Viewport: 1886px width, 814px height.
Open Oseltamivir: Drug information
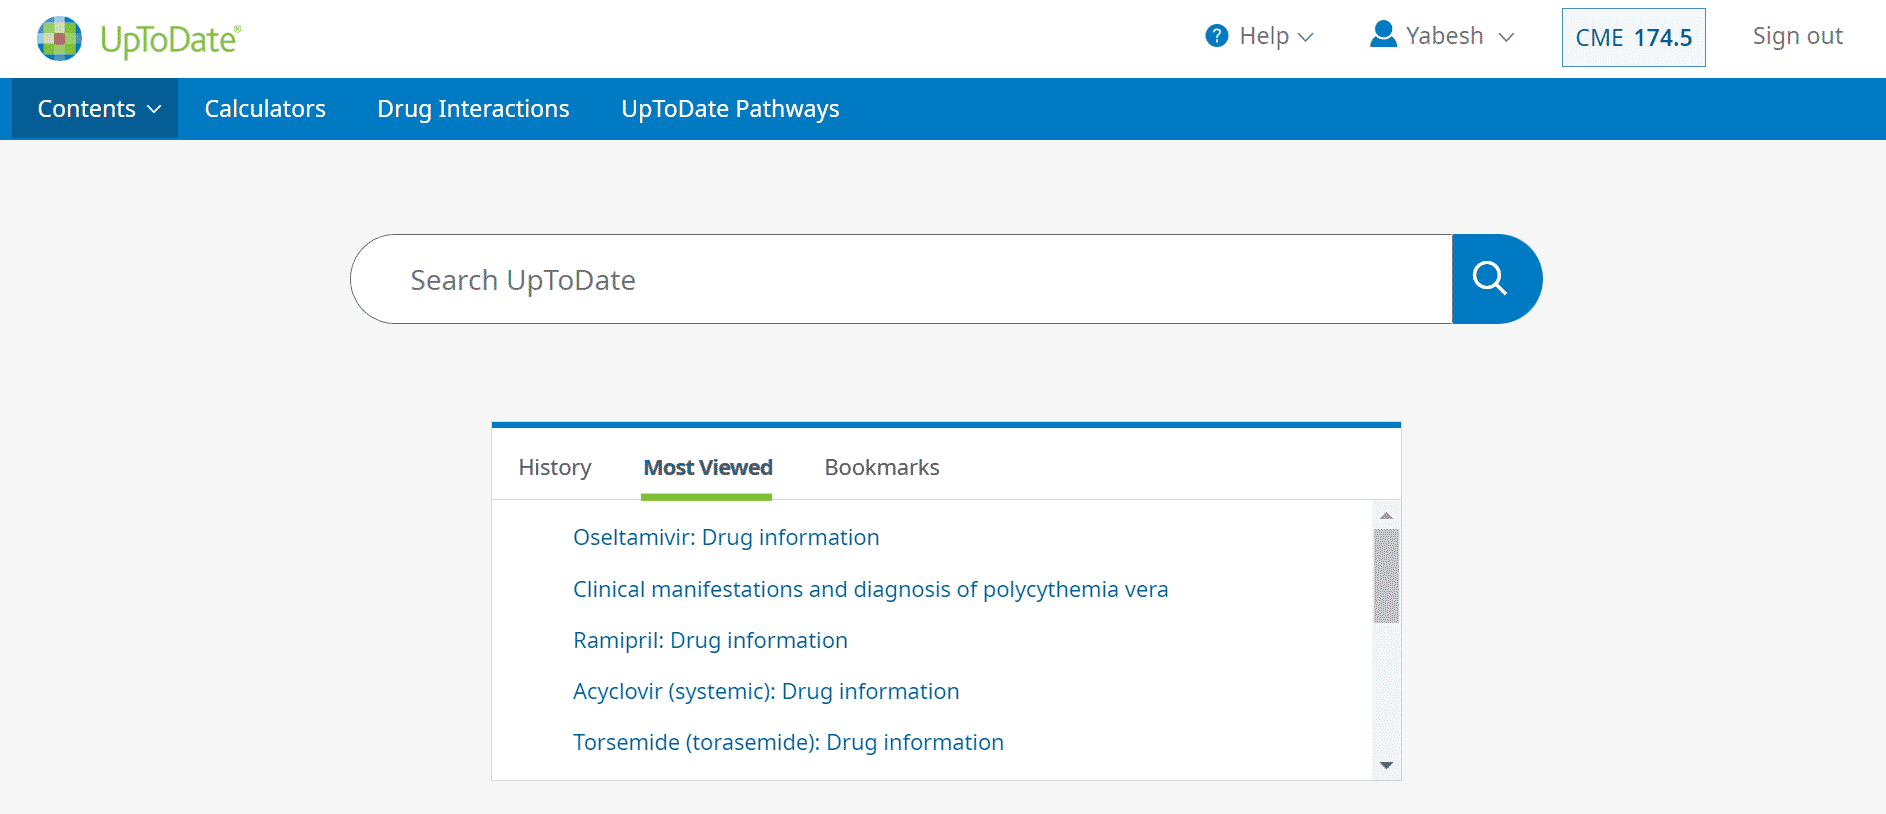click(726, 537)
